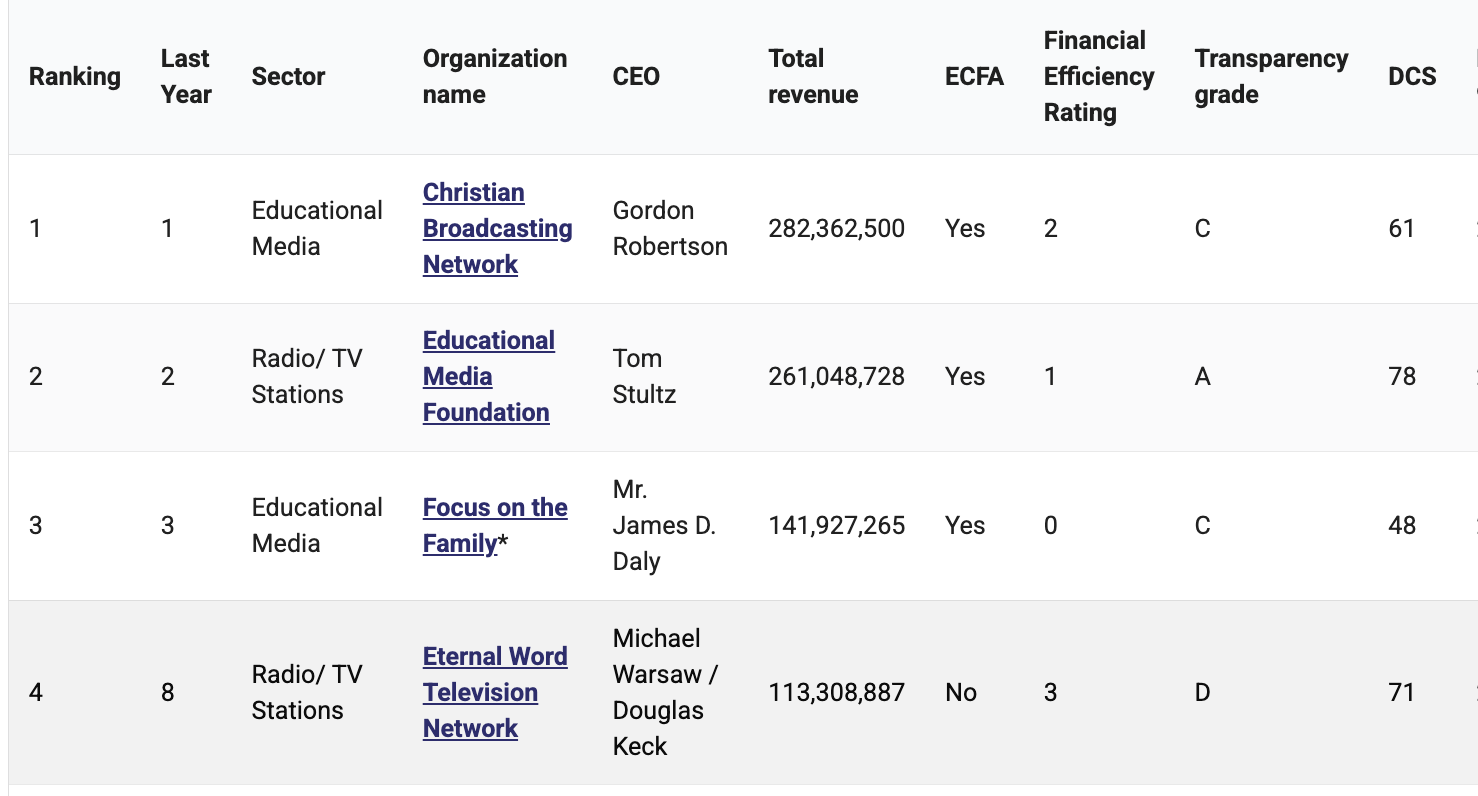This screenshot has width=1478, height=796.
Task: Select the Tom Stultz CEO cell
Action: tap(644, 376)
